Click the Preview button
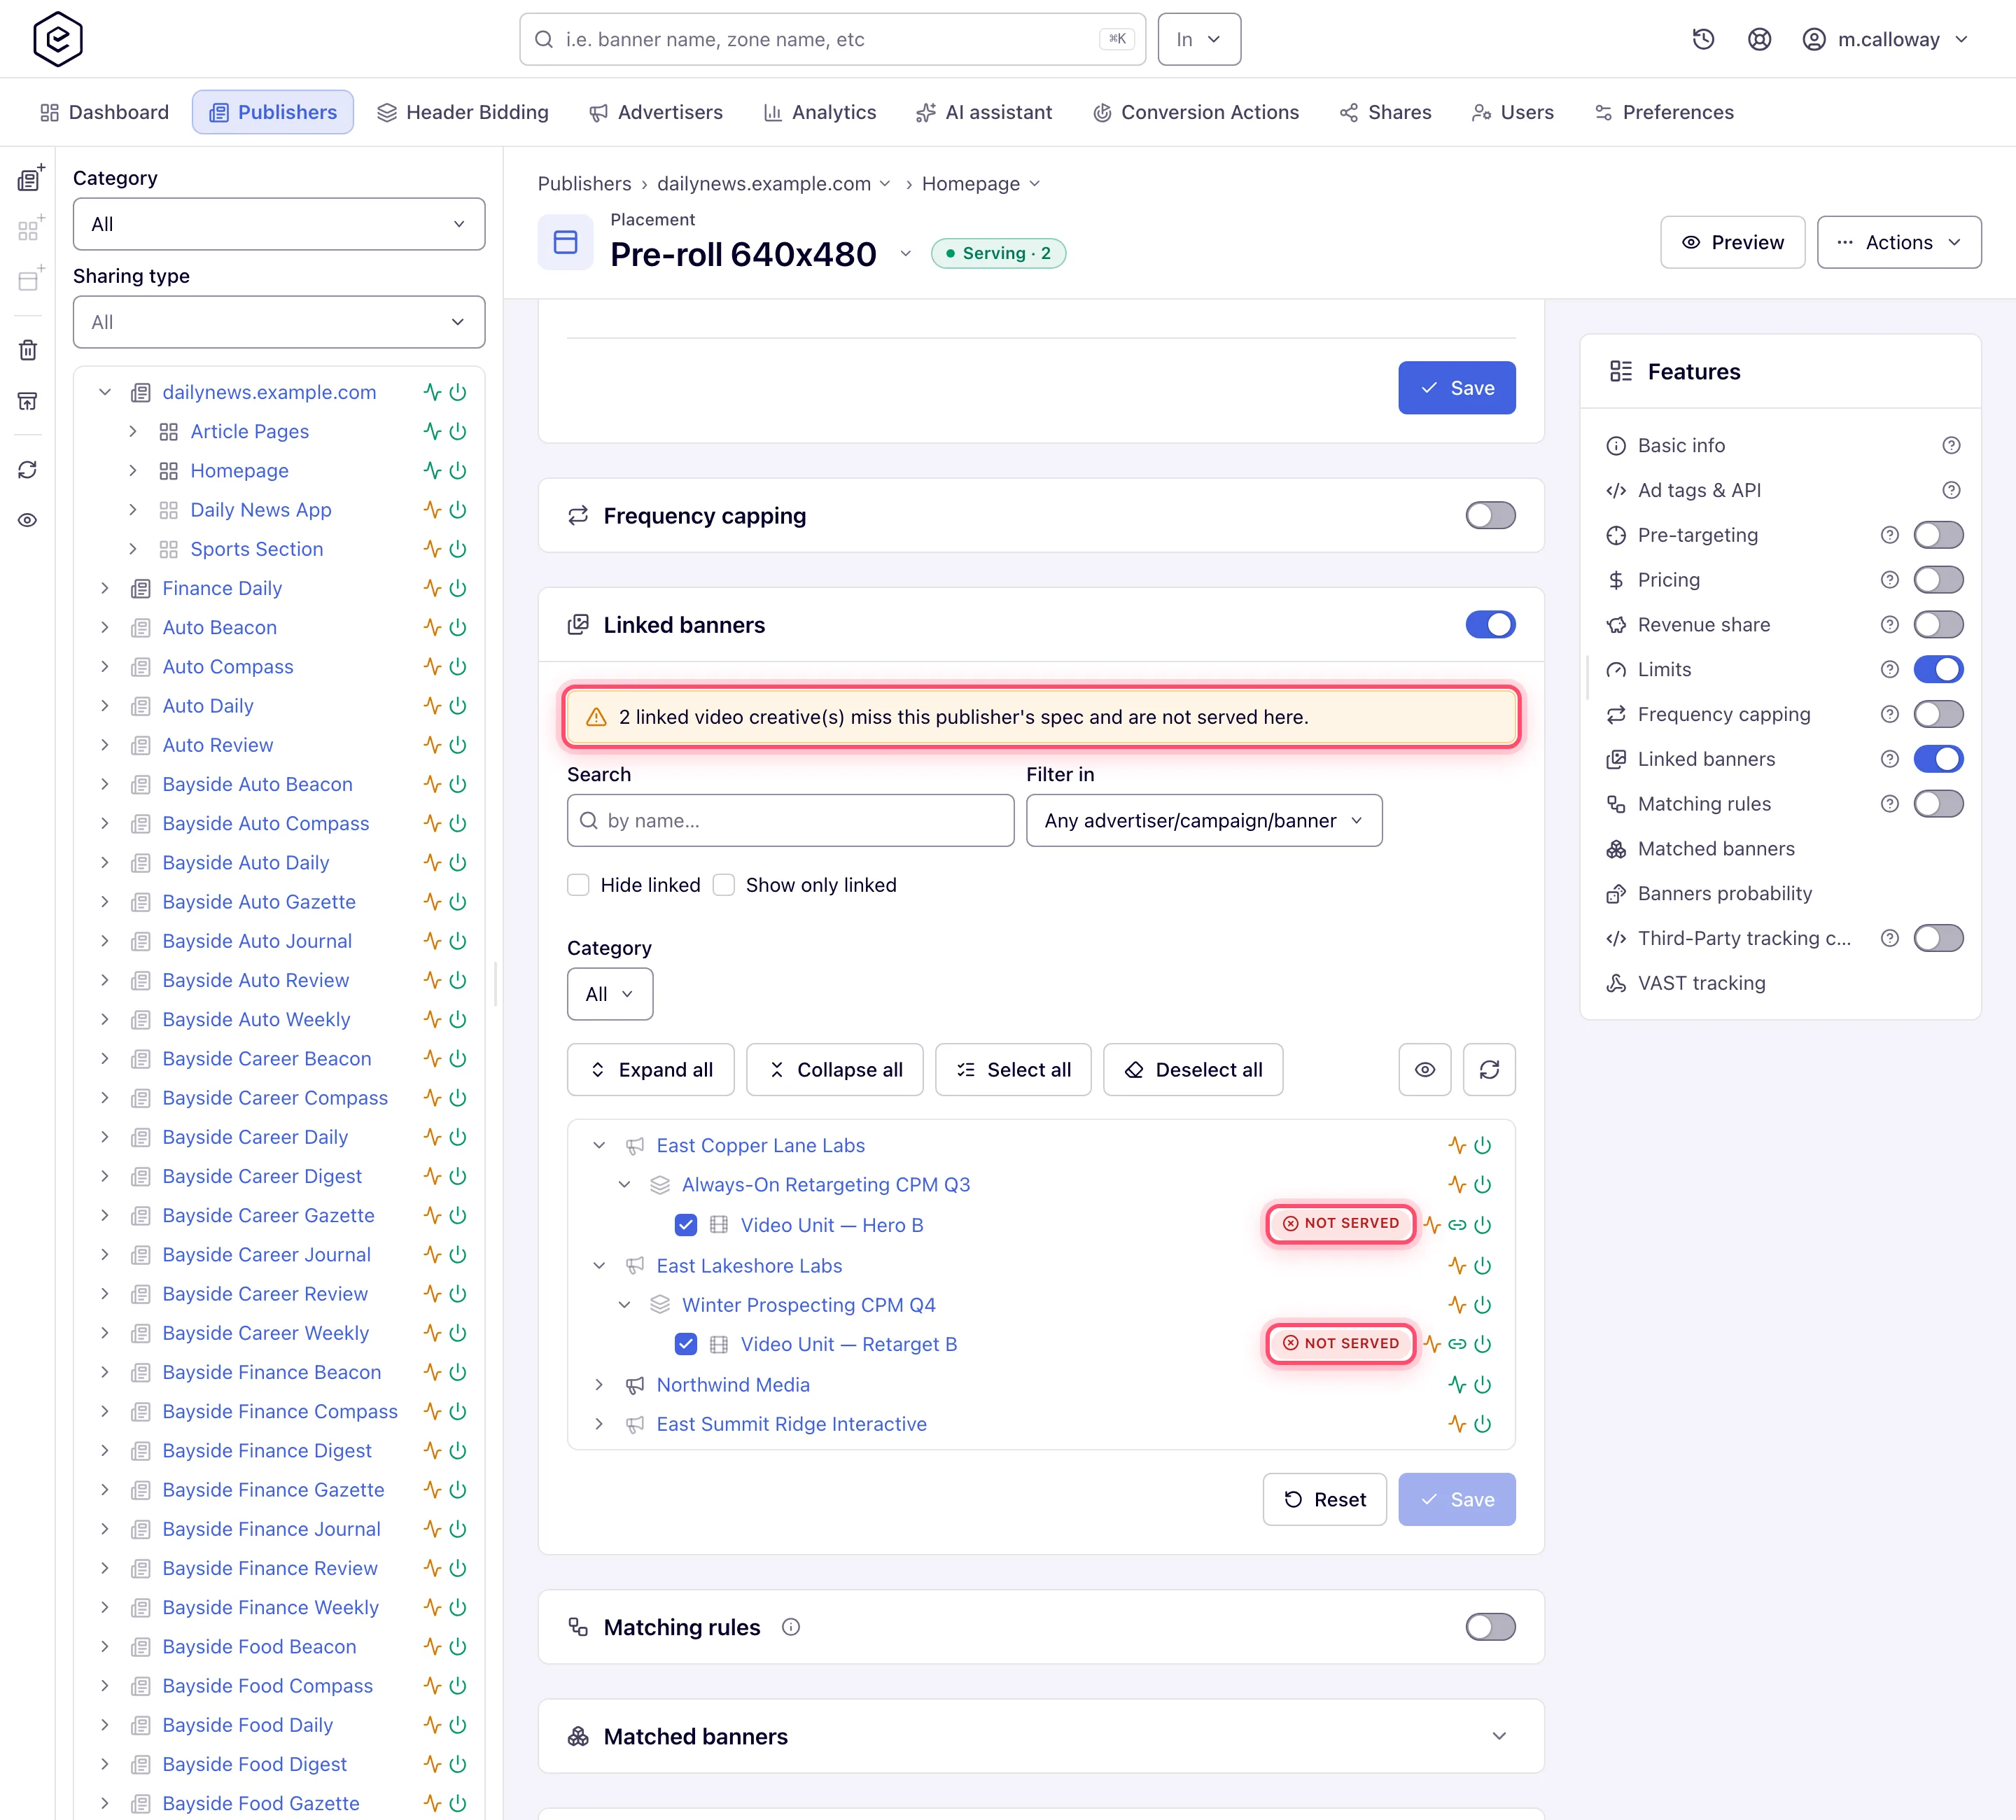The image size is (2016, 1820). click(1733, 242)
